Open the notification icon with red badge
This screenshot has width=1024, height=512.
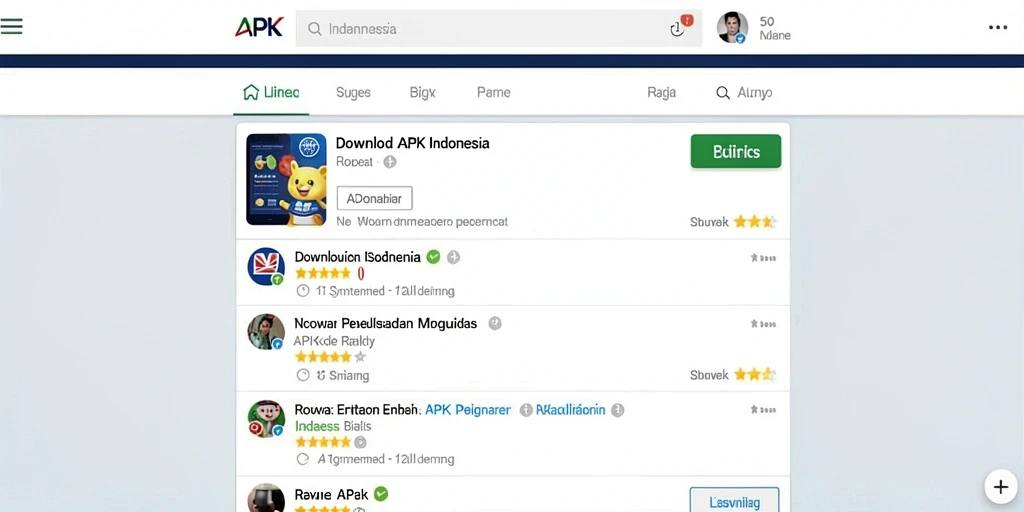pyautogui.click(x=680, y=27)
